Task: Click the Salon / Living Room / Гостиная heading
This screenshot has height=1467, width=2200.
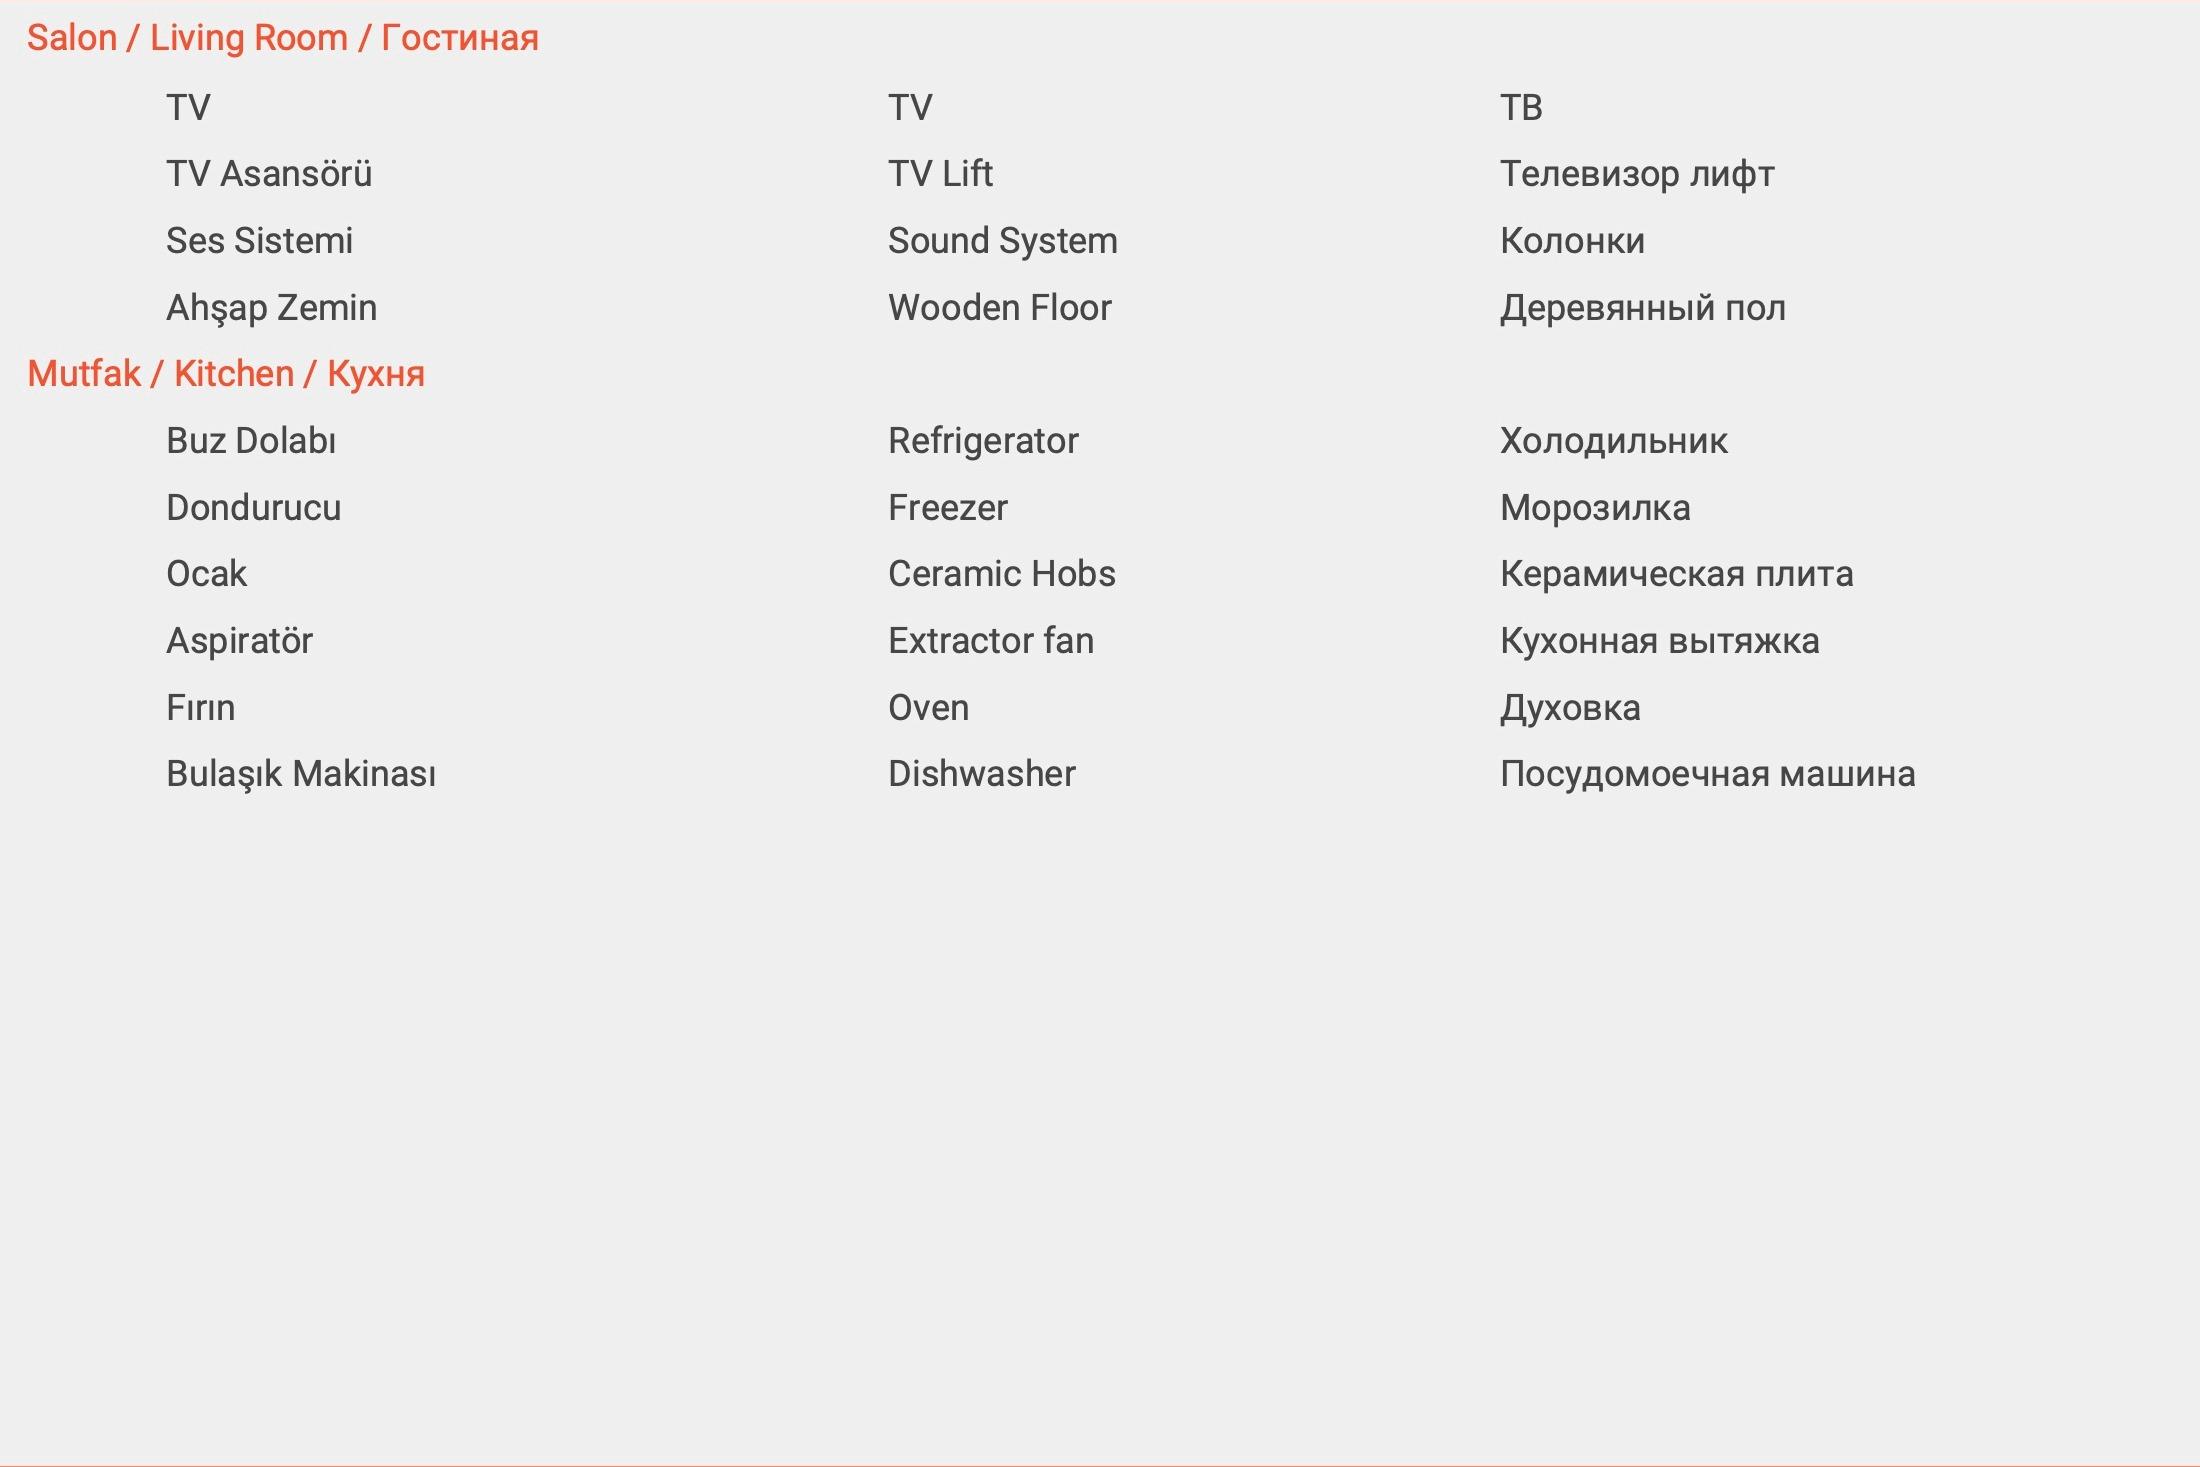Action: point(282,38)
